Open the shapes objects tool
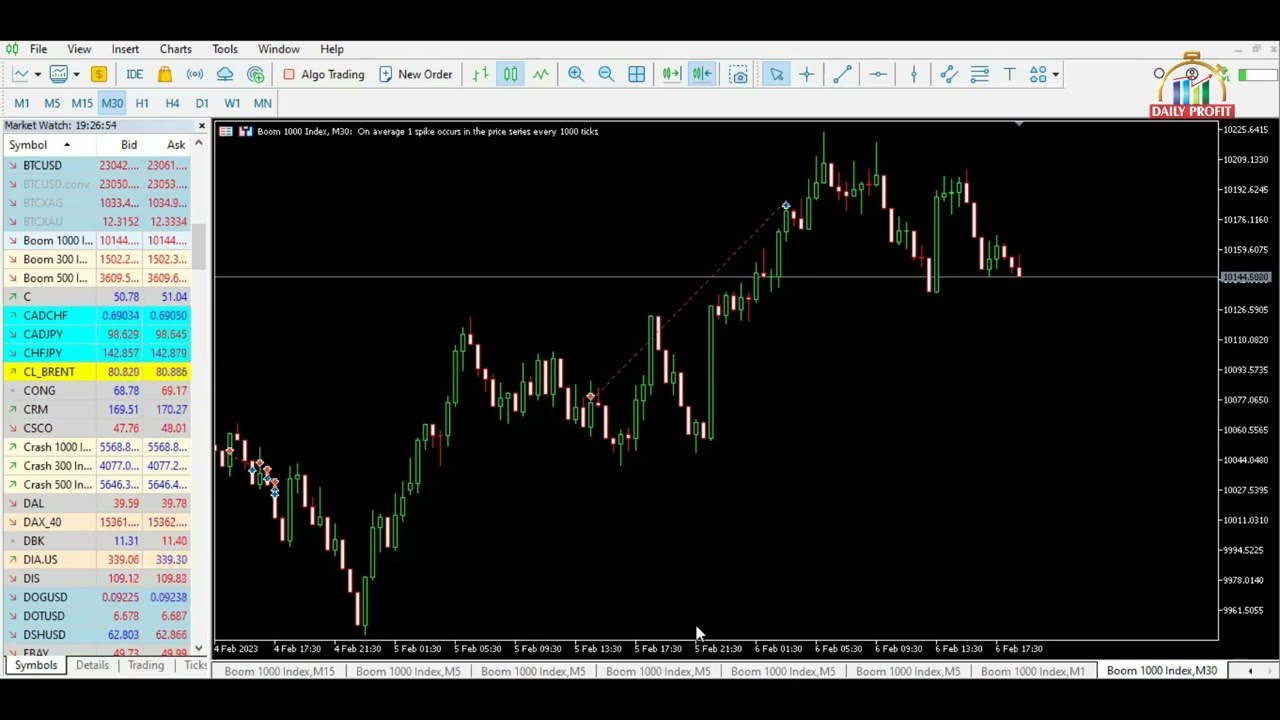The width and height of the screenshot is (1280, 720). coord(1038,74)
